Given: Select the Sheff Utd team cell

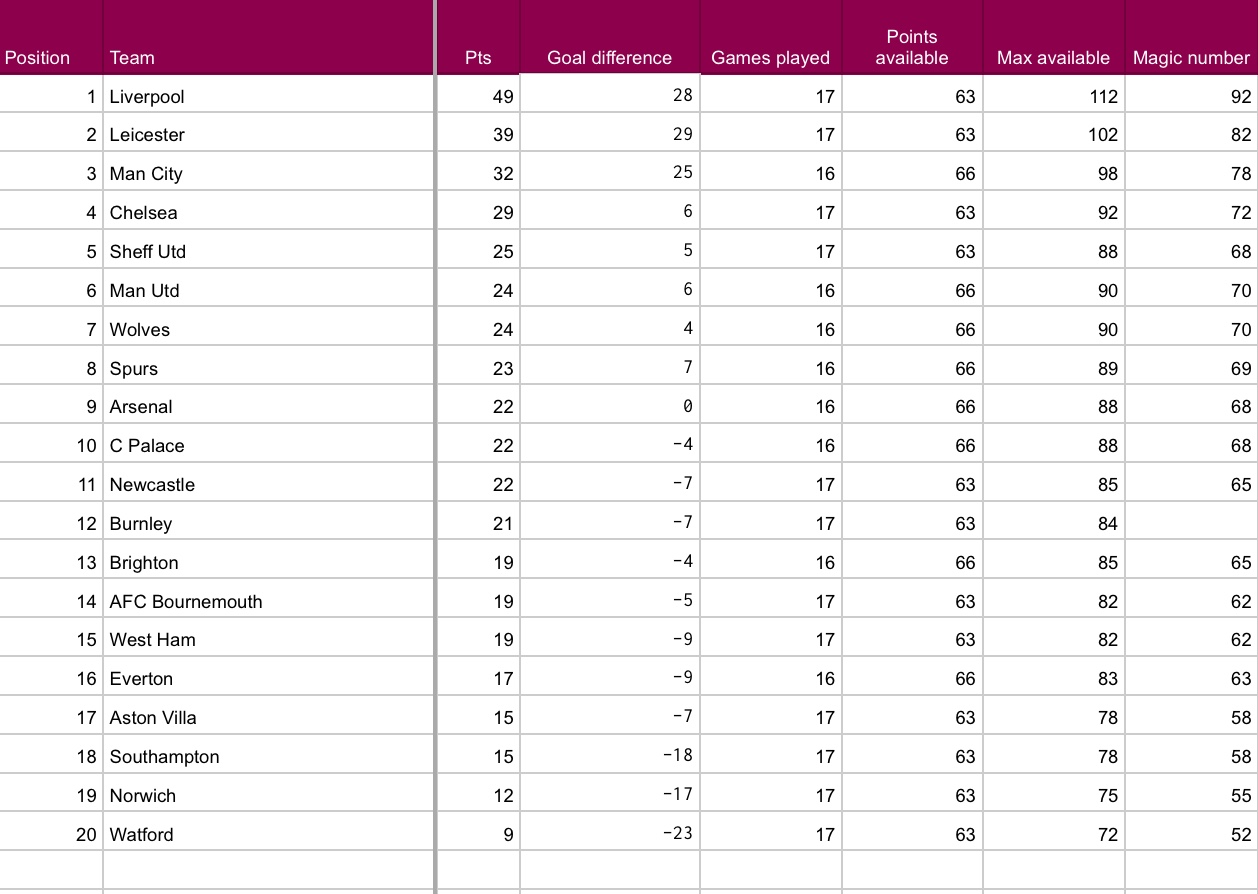Looking at the screenshot, I should (x=147, y=251).
